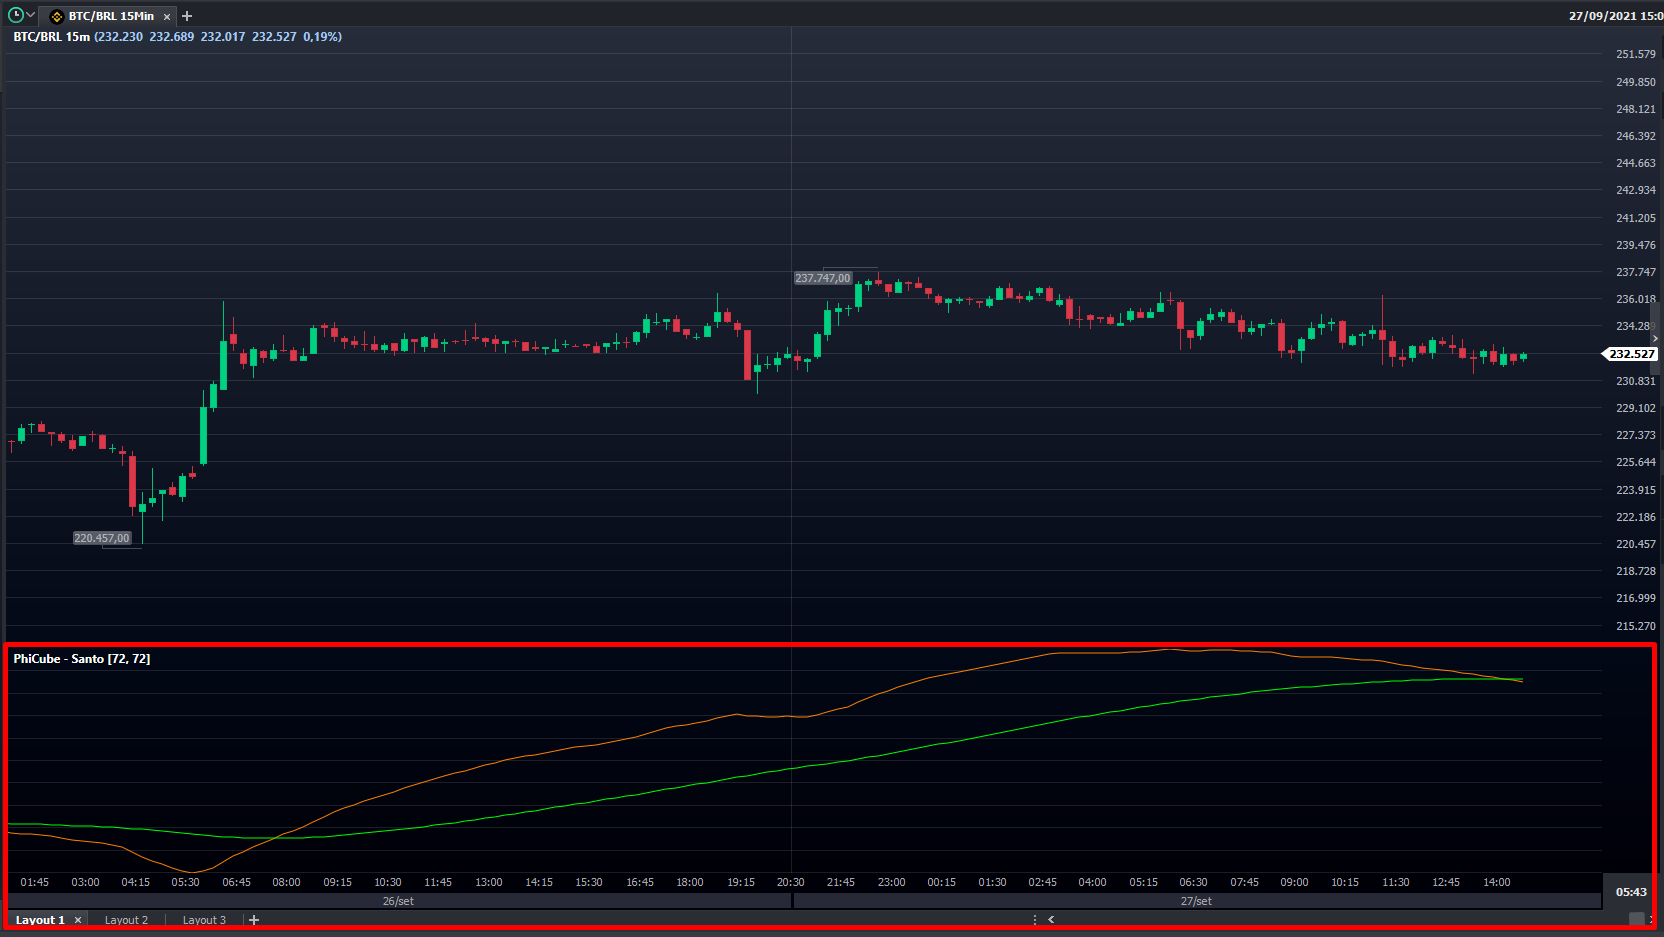Image resolution: width=1664 pixels, height=937 pixels.
Task: Click the 0,19% change value
Action: (322, 36)
